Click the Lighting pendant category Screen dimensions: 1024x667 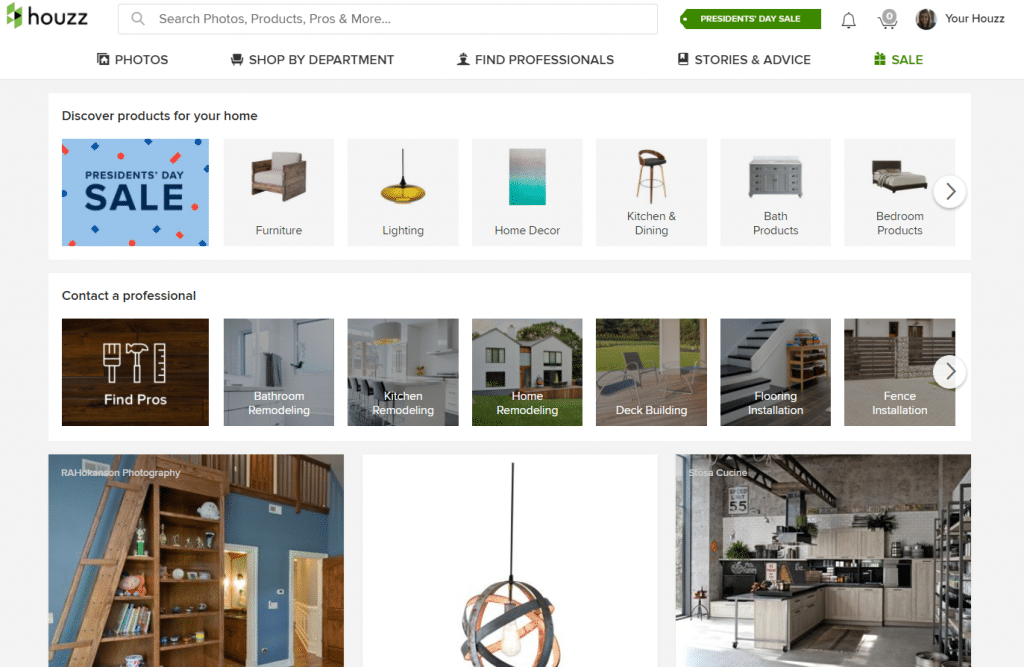403,192
